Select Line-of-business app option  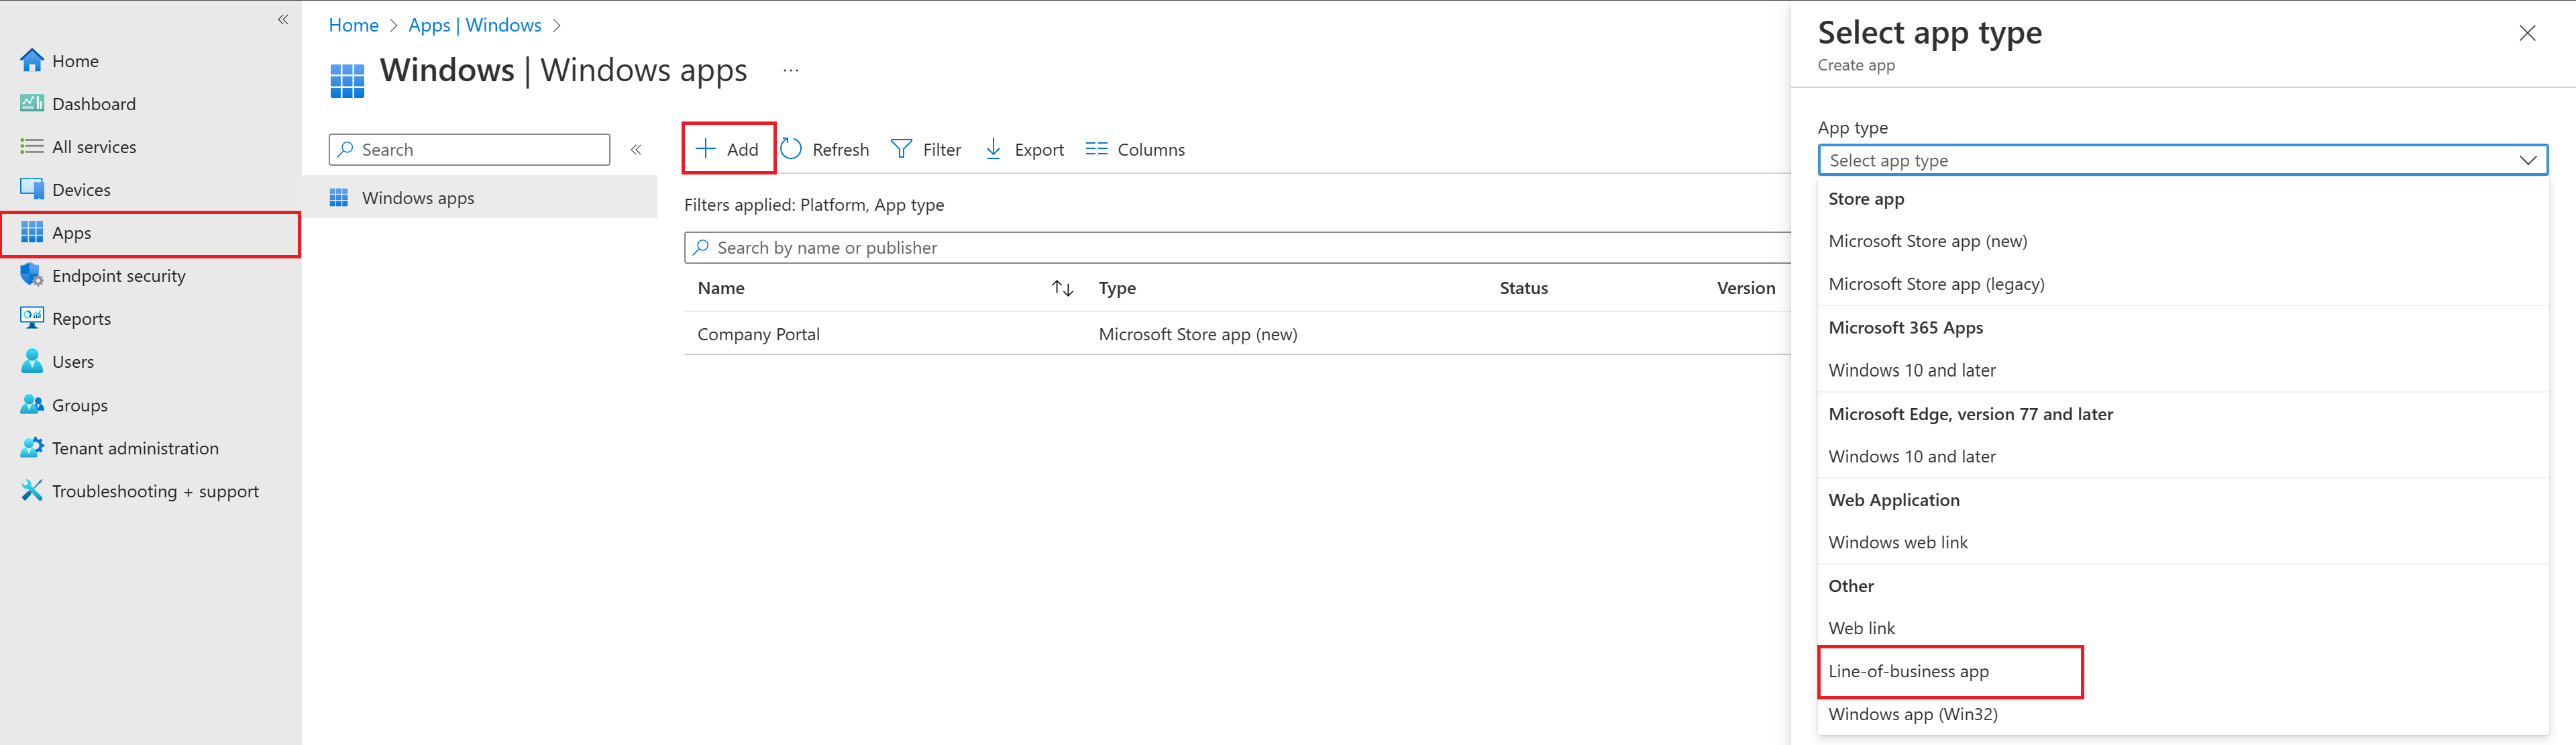tap(1908, 671)
